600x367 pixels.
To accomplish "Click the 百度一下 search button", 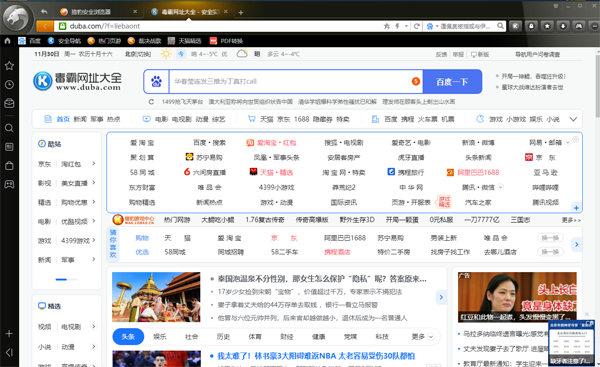I will pos(452,82).
